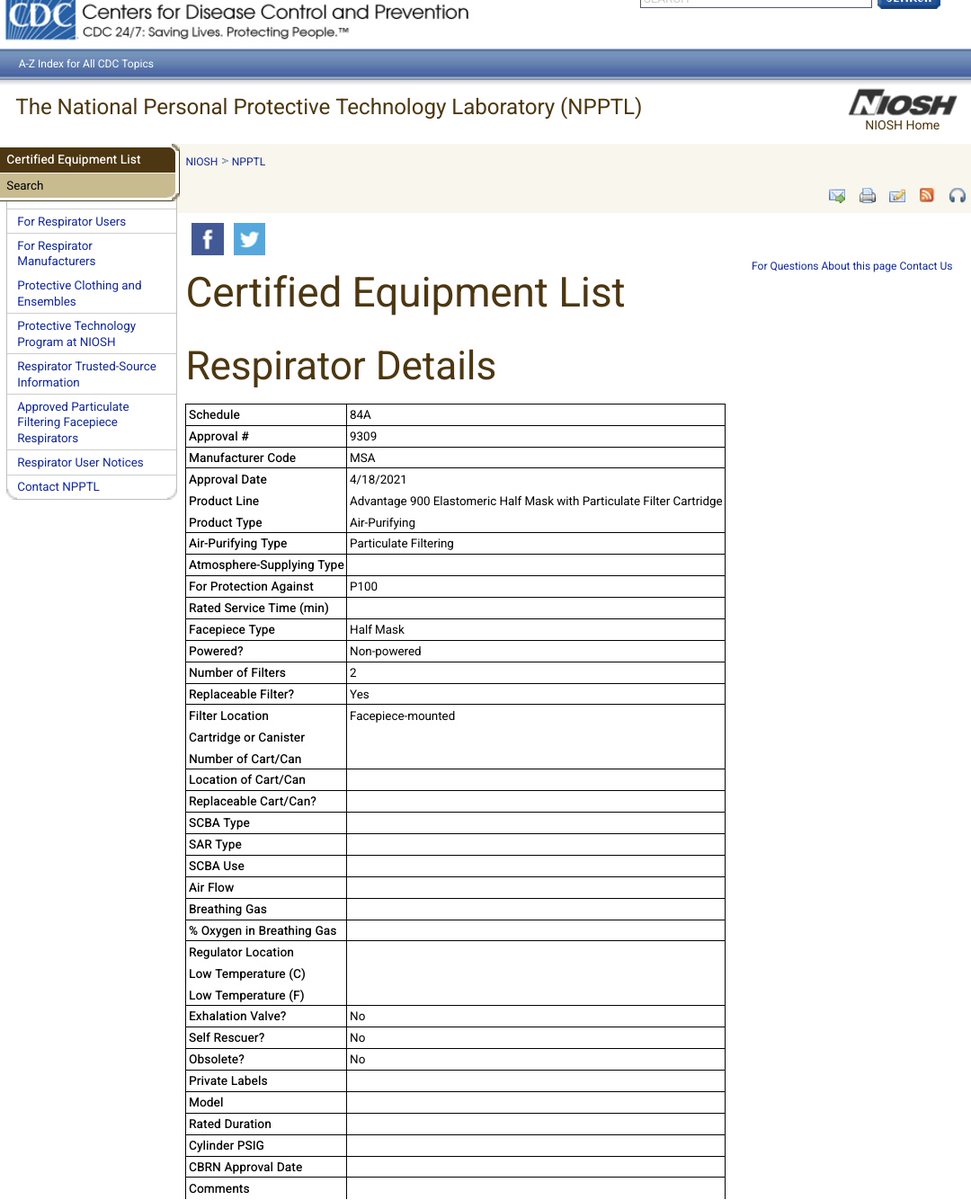
Task: Click the Facepiece Type value Half Mask
Action: [377, 630]
